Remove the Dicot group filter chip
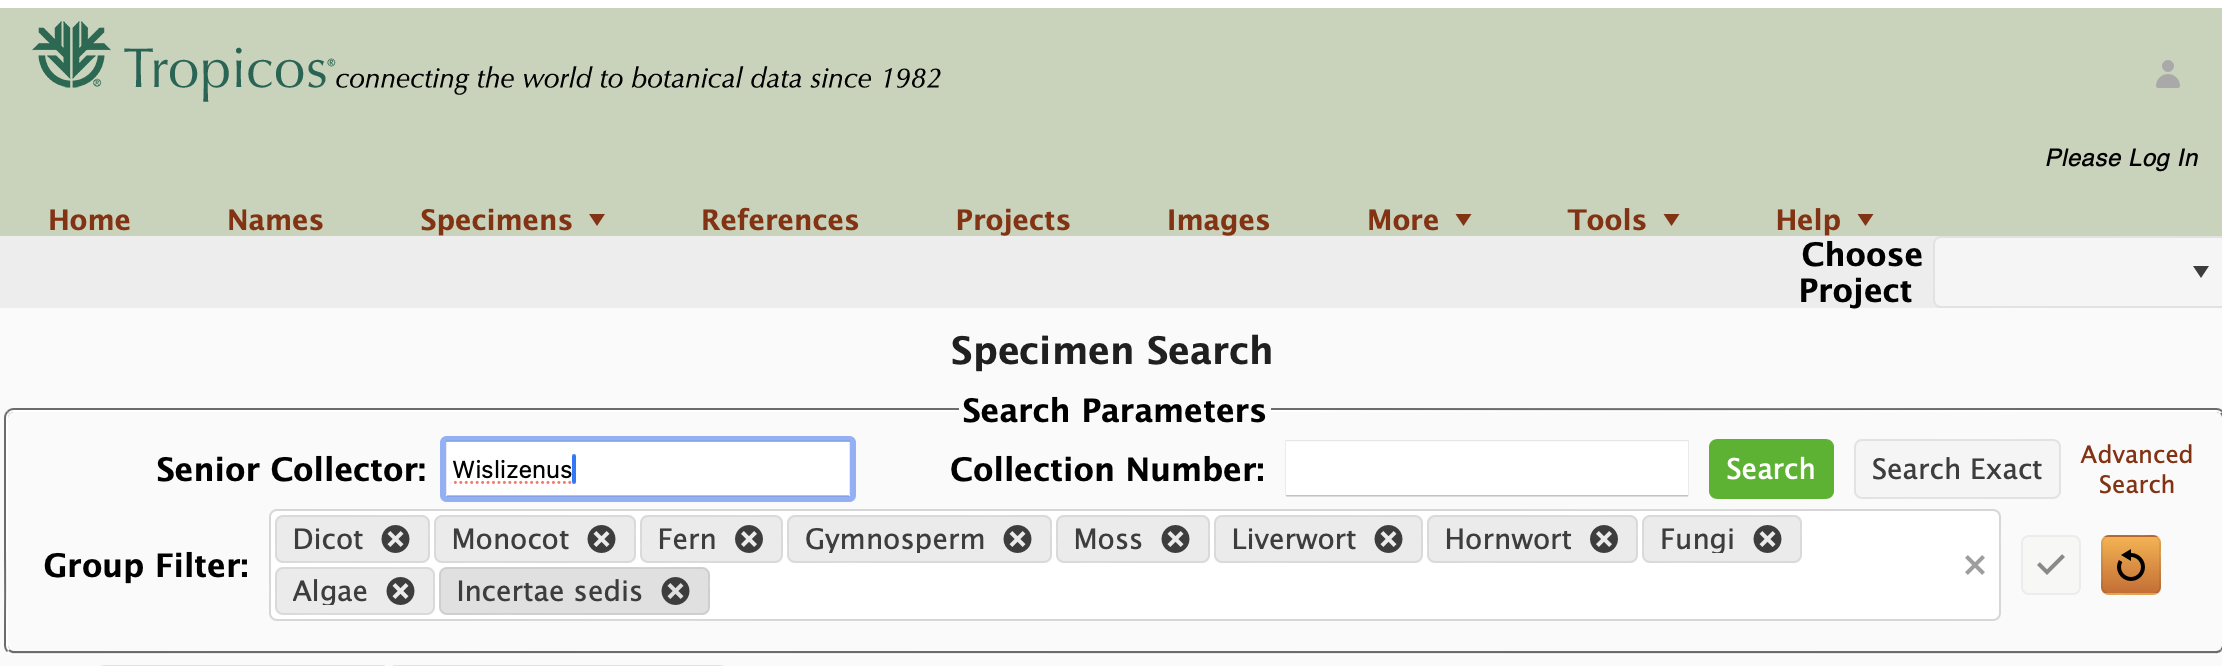This screenshot has height=666, width=2222. click(396, 539)
